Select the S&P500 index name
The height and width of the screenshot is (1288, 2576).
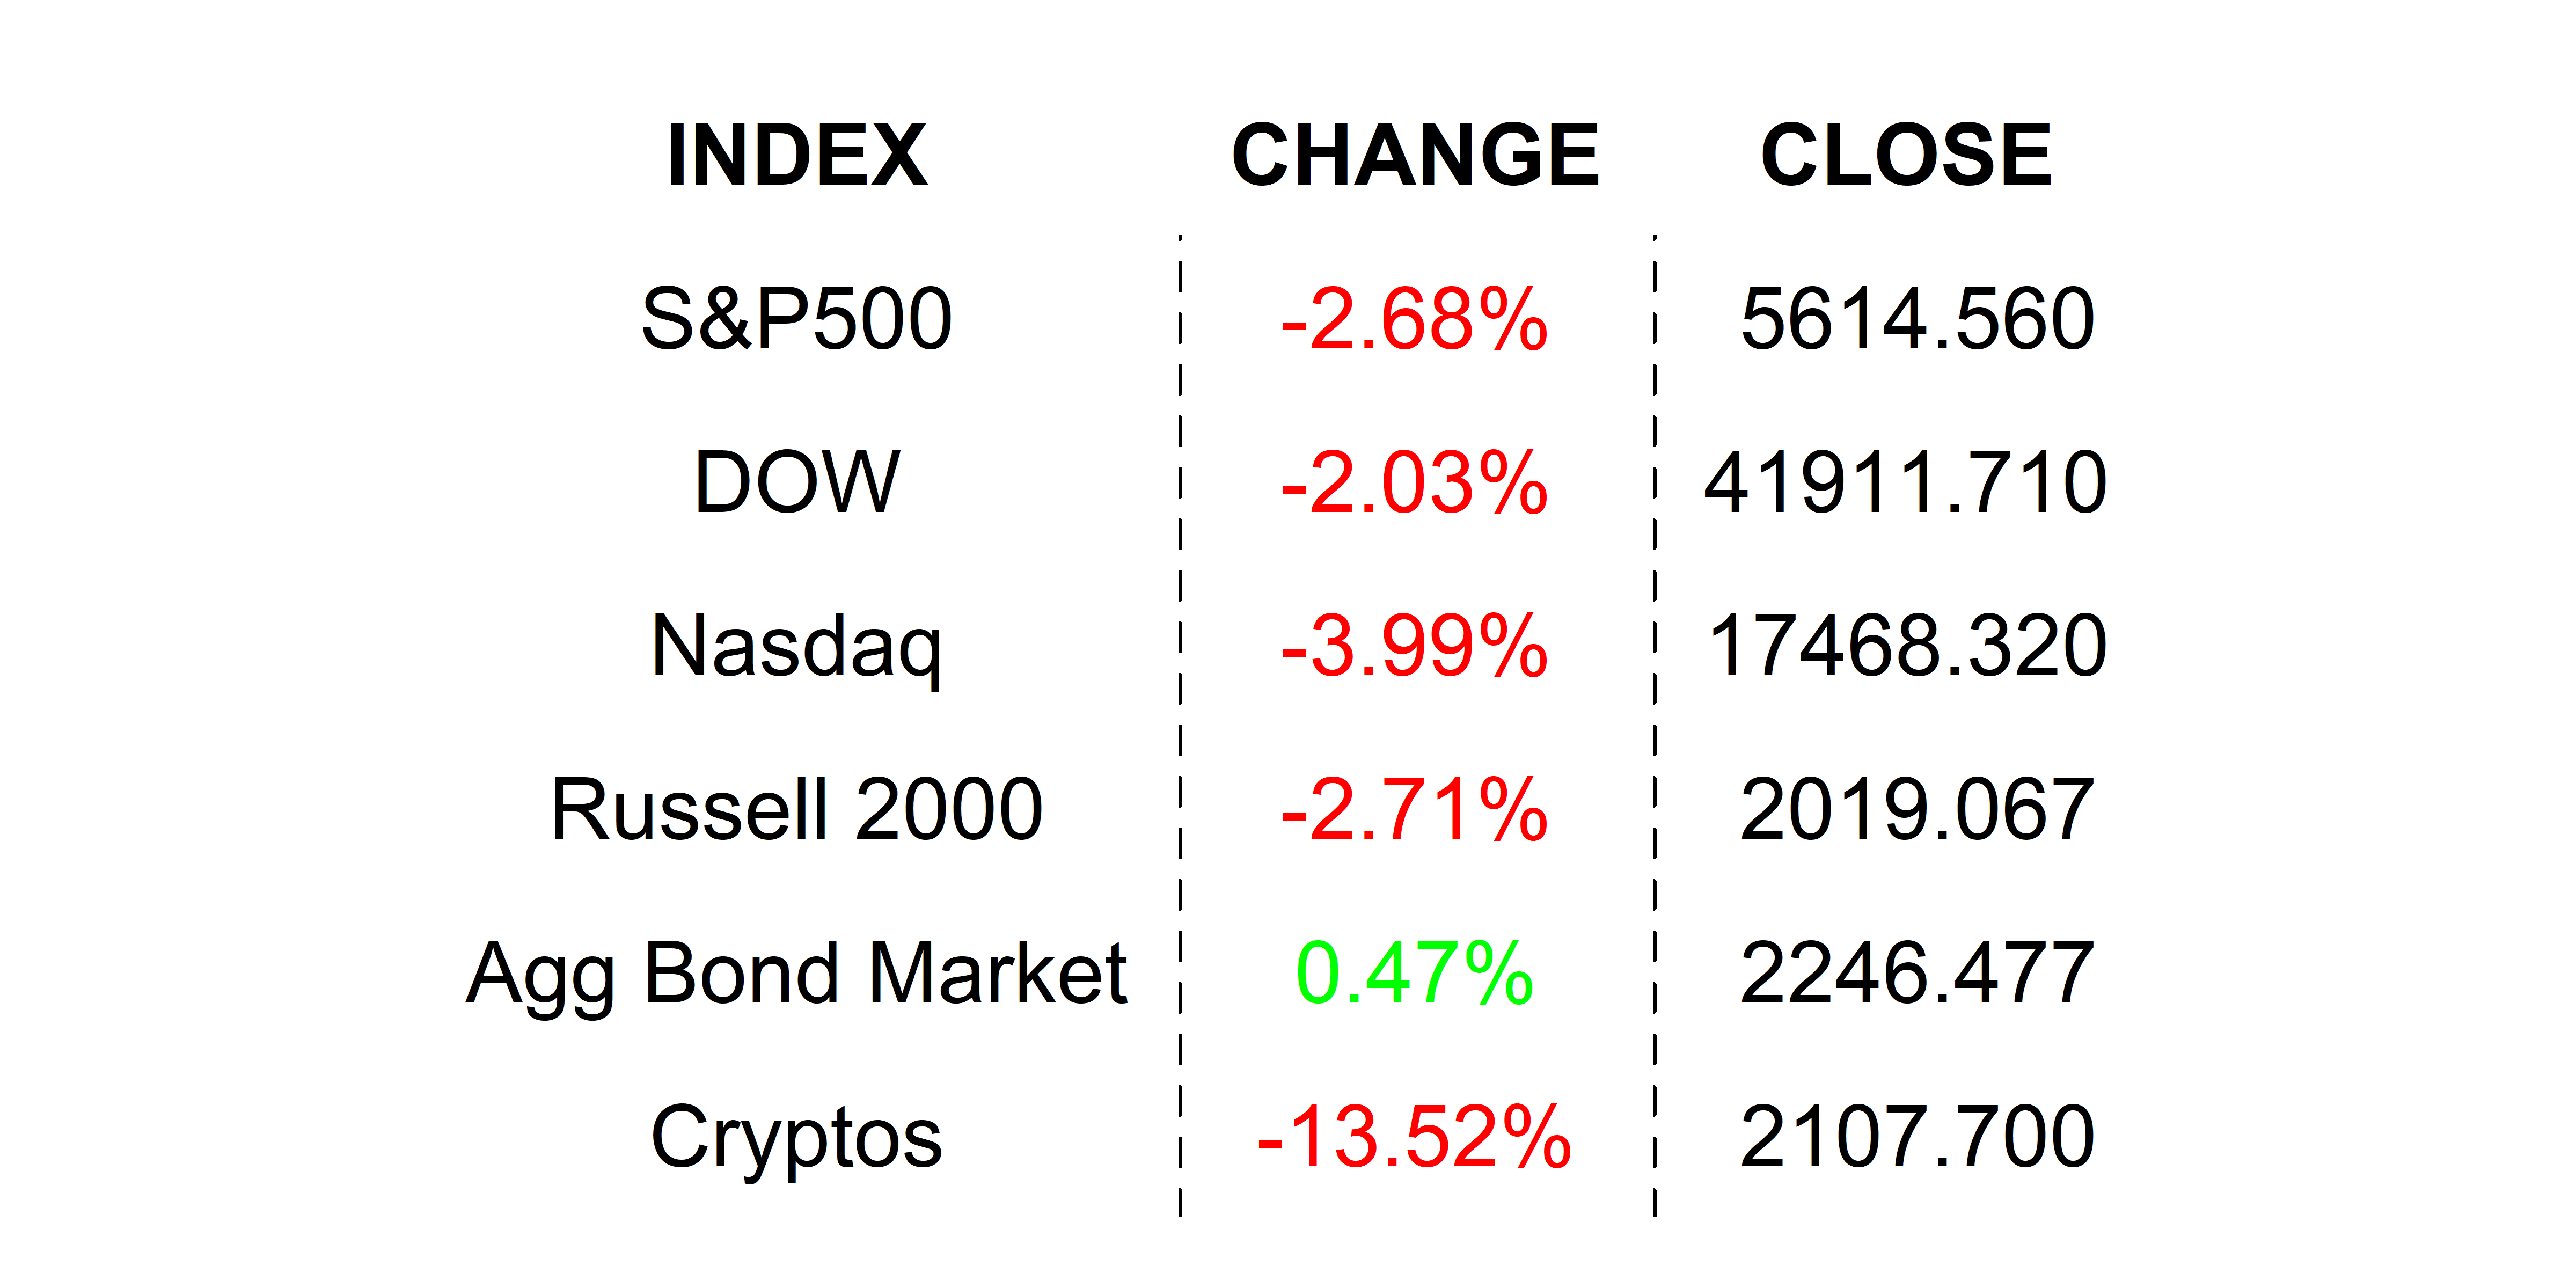[797, 319]
